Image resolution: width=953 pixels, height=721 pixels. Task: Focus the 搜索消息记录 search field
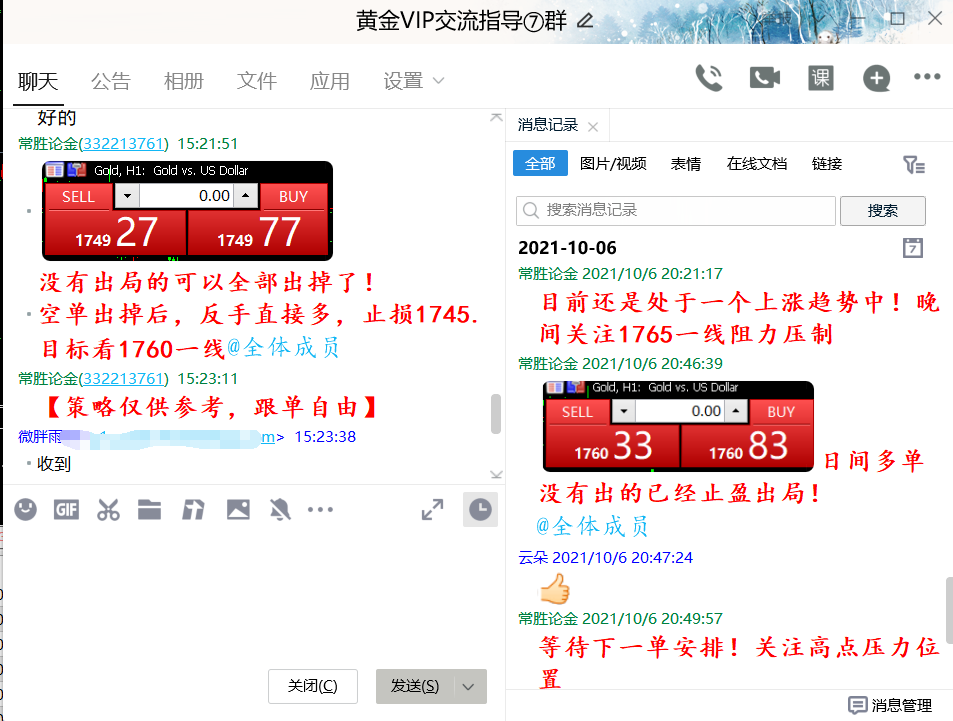click(676, 210)
